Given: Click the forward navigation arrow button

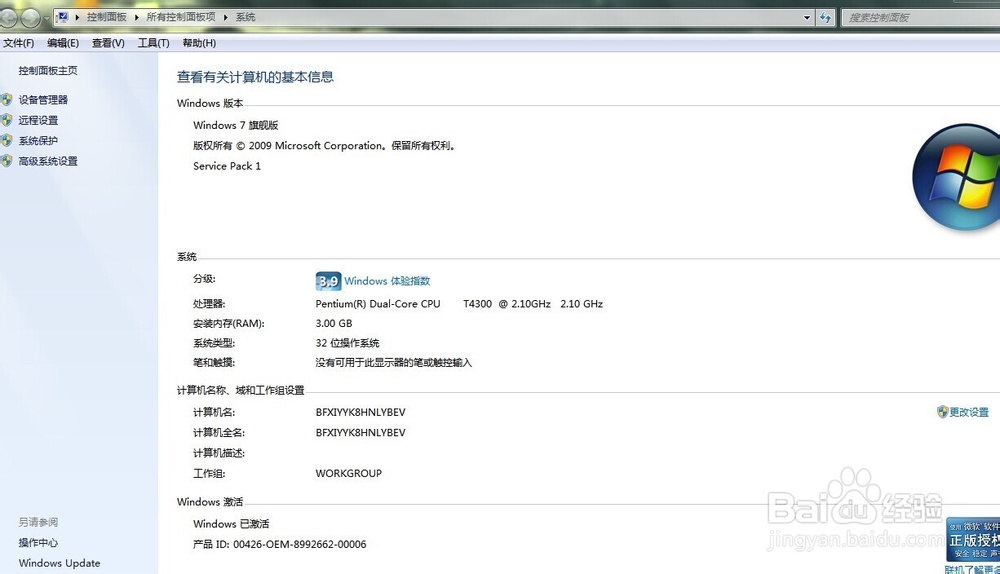Looking at the screenshot, I should coord(31,18).
